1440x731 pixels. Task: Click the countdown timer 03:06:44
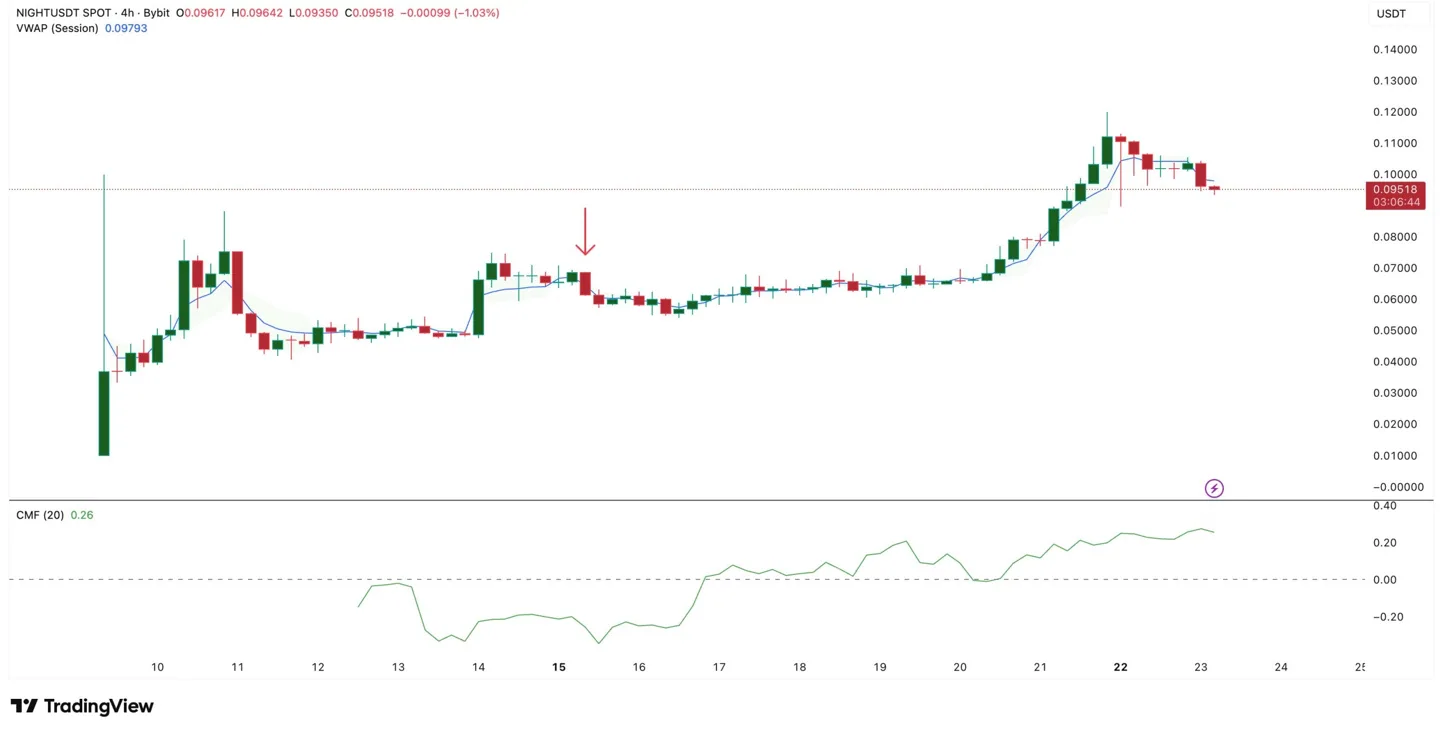[1394, 202]
